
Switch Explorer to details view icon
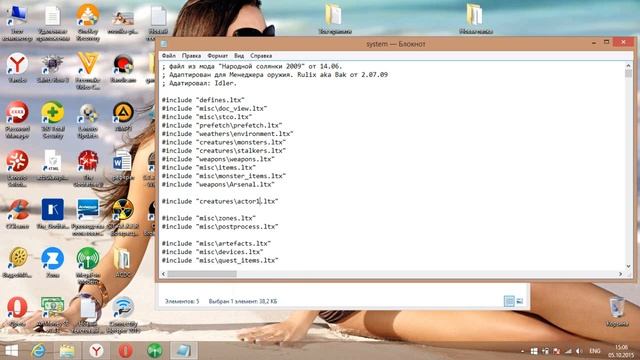(509, 301)
